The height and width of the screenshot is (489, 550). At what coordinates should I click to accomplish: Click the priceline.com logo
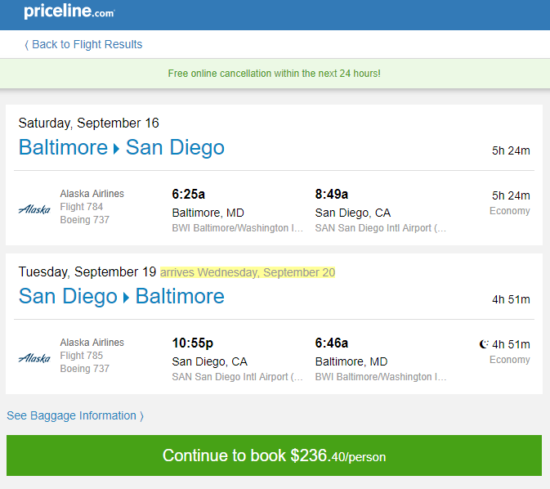tap(69, 12)
